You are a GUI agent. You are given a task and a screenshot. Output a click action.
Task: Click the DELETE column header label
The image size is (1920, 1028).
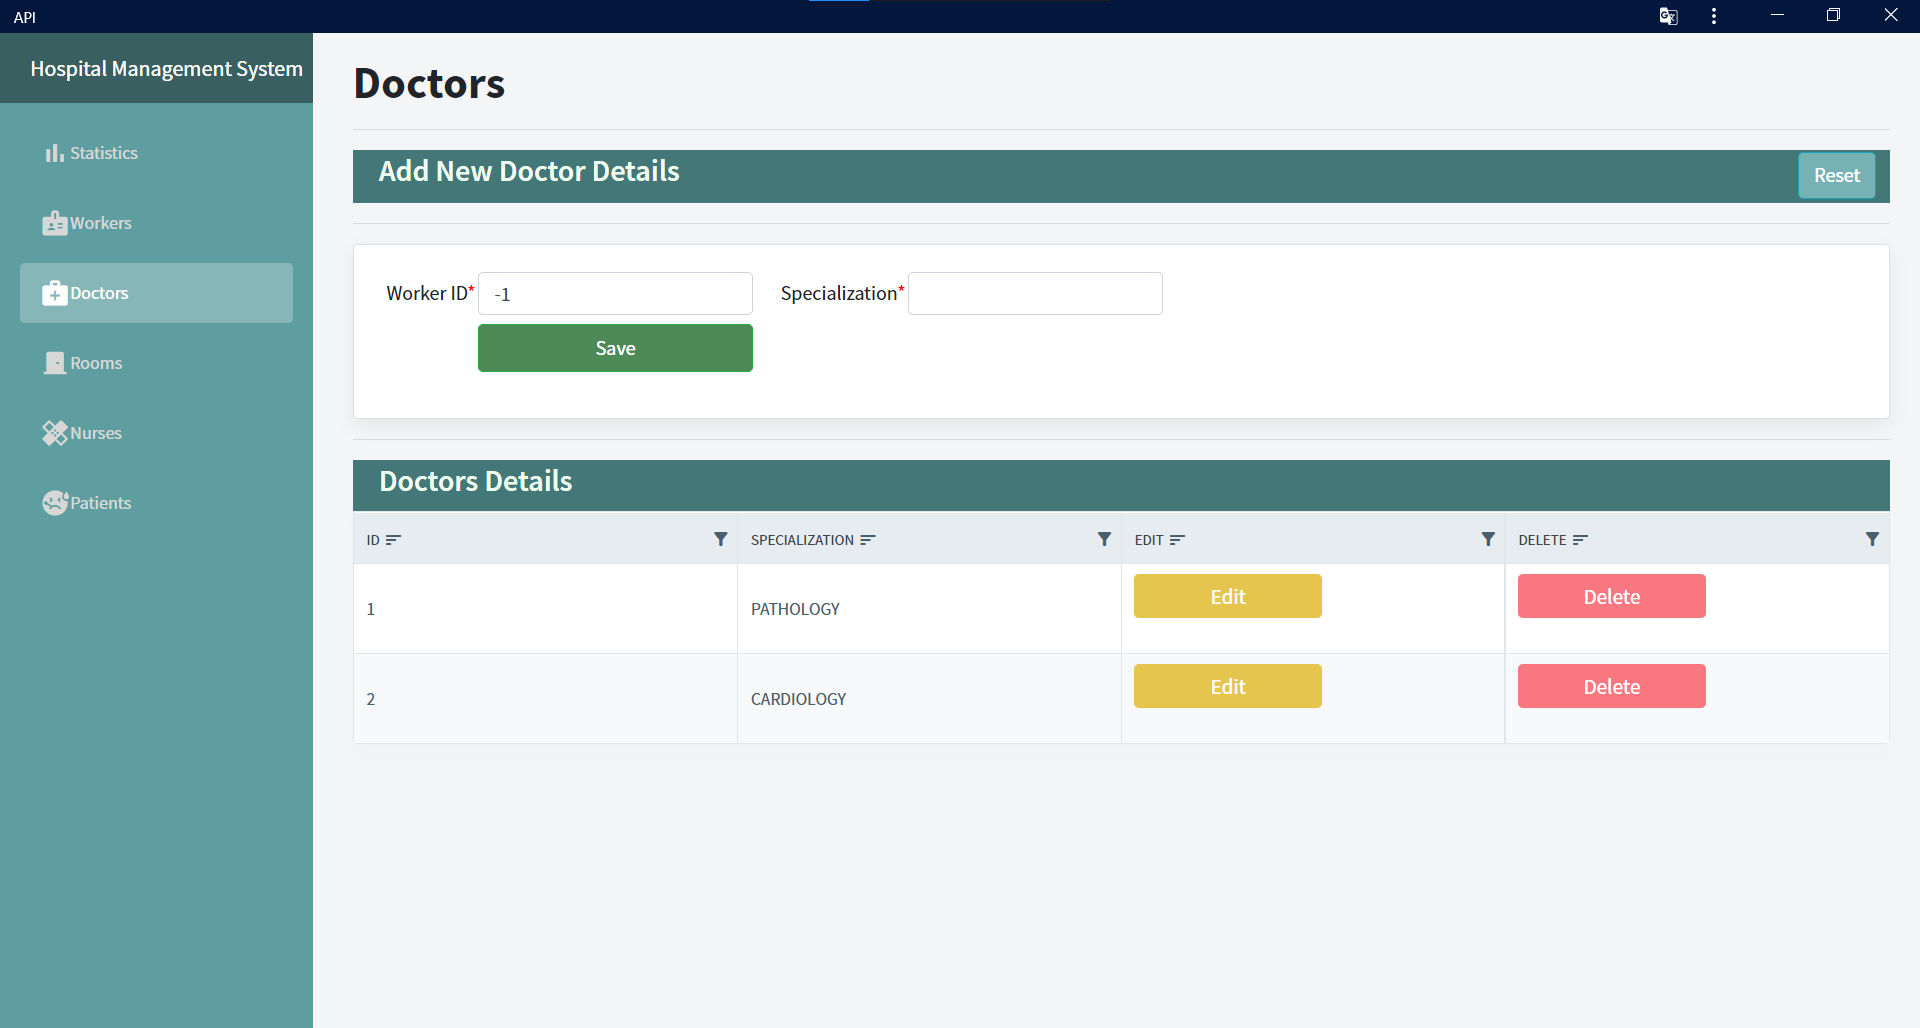coord(1542,540)
